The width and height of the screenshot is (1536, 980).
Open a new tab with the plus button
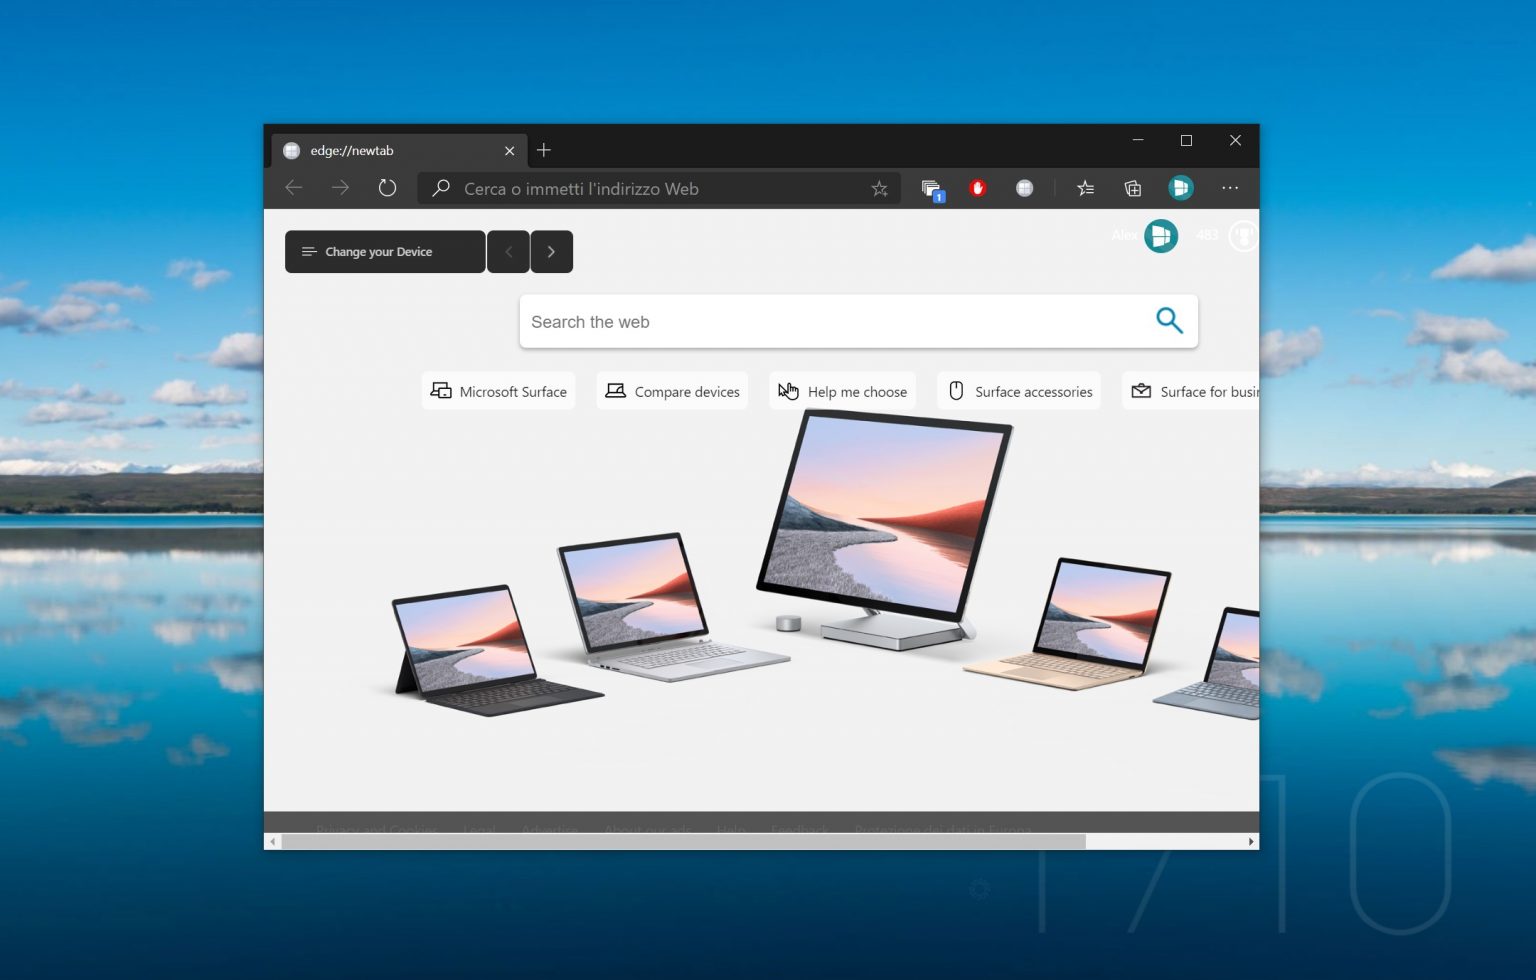[x=544, y=150]
